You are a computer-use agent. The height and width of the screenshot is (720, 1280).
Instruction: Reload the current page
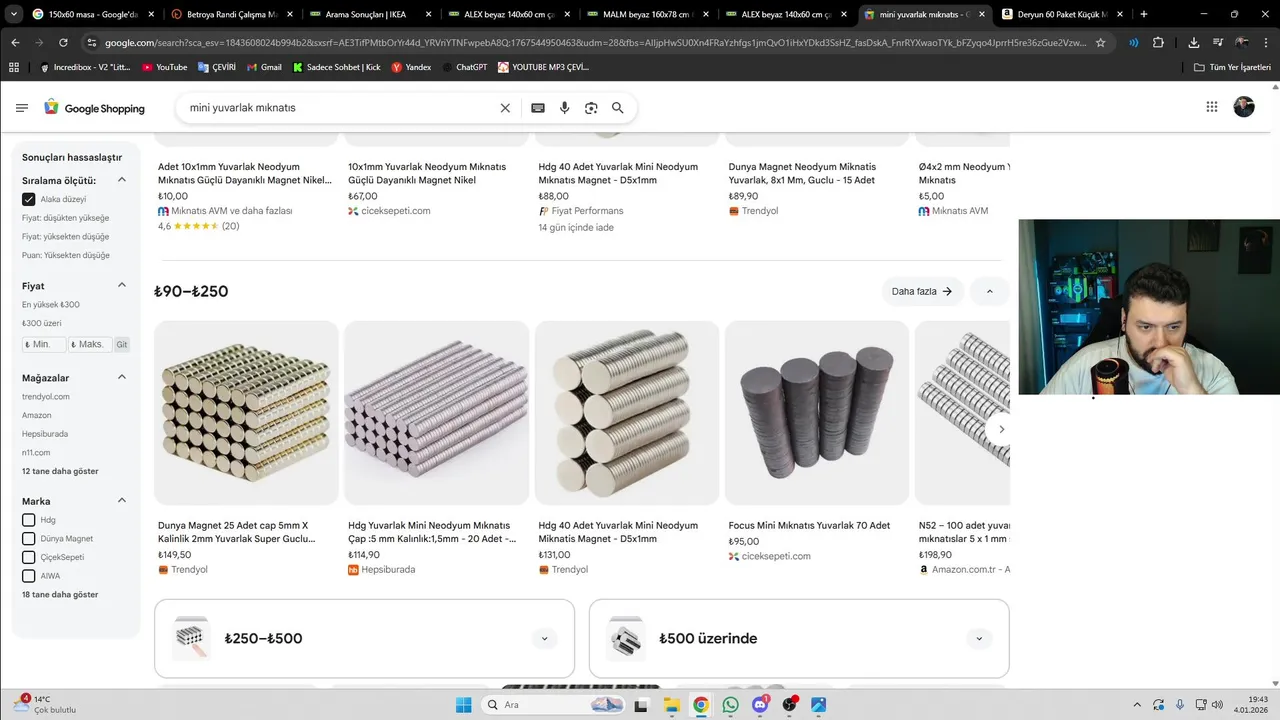63,43
